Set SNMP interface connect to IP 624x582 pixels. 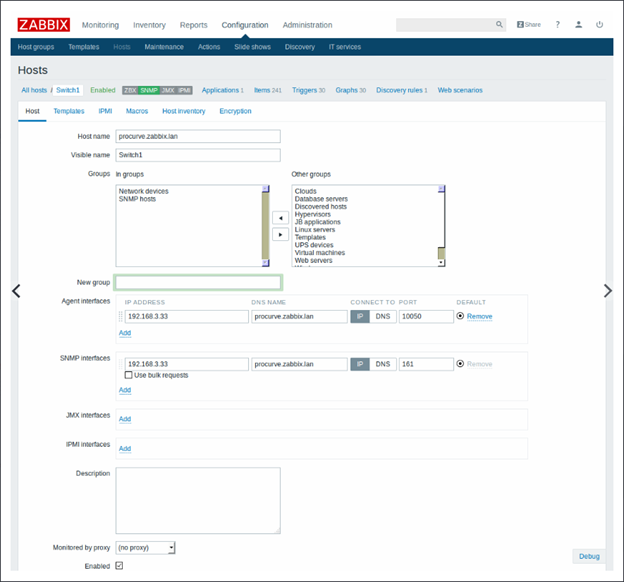click(x=360, y=364)
